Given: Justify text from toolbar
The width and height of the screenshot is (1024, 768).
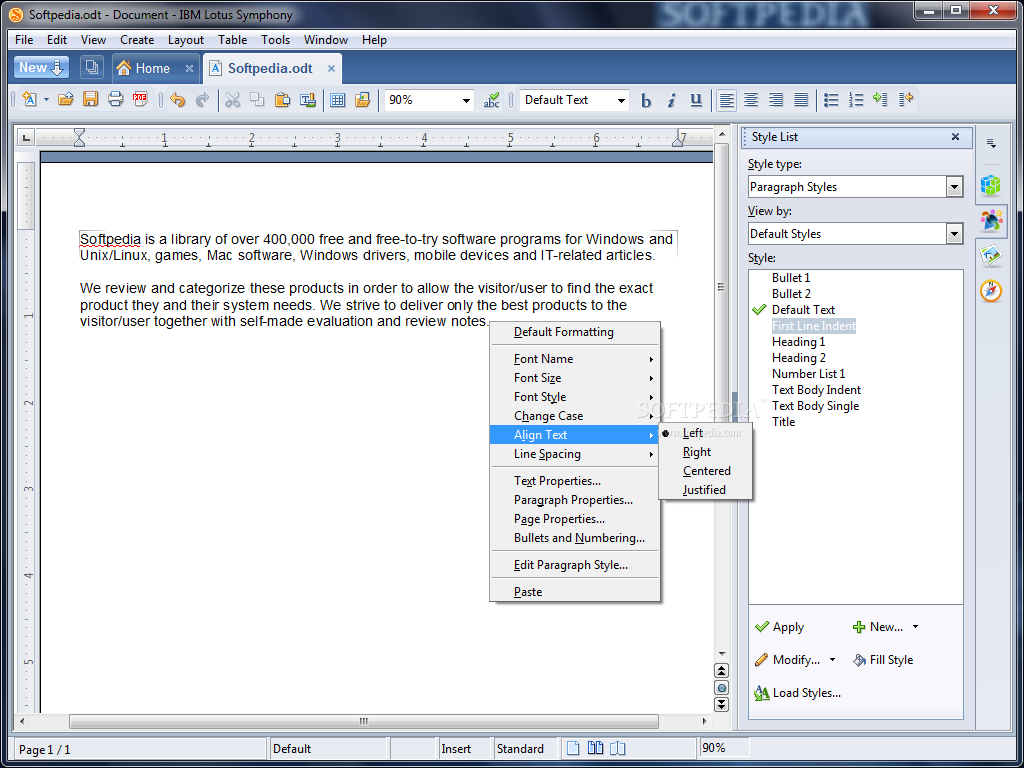Looking at the screenshot, I should tap(801, 100).
